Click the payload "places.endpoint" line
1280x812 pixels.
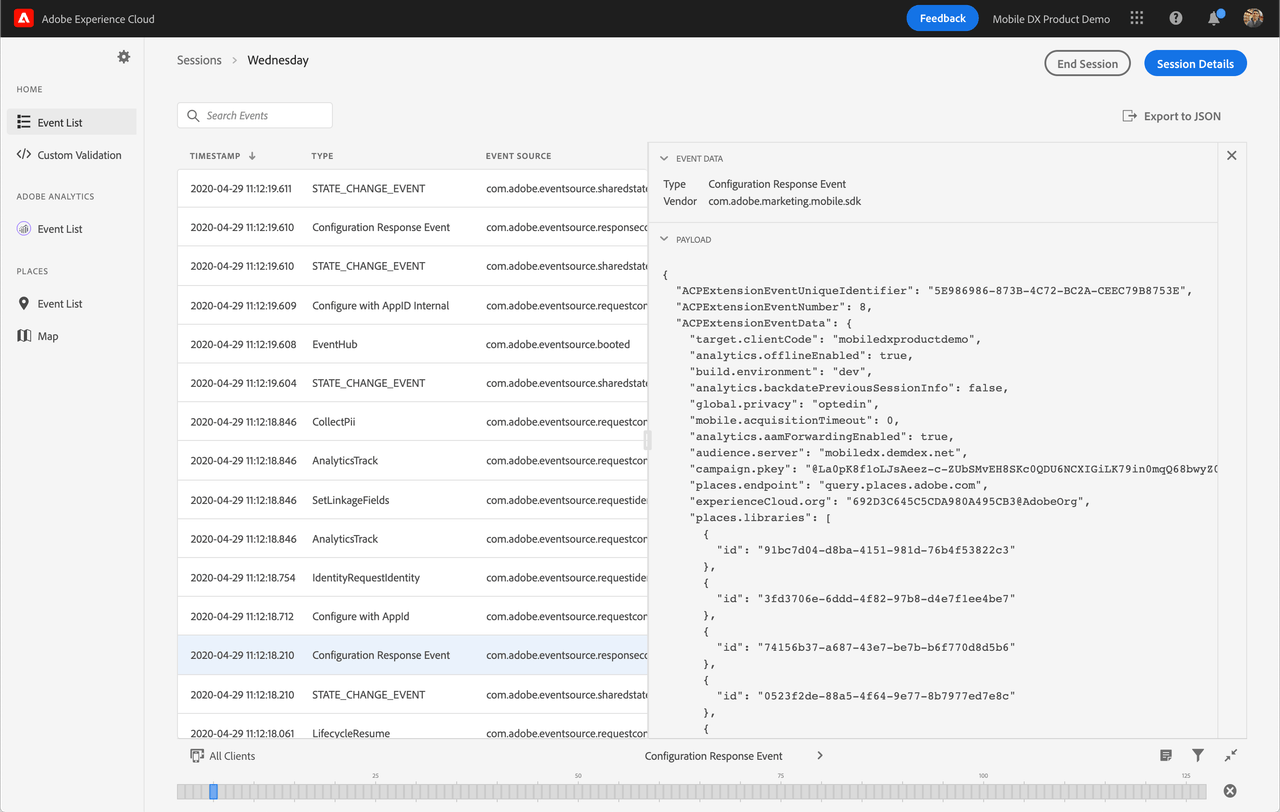pos(839,485)
